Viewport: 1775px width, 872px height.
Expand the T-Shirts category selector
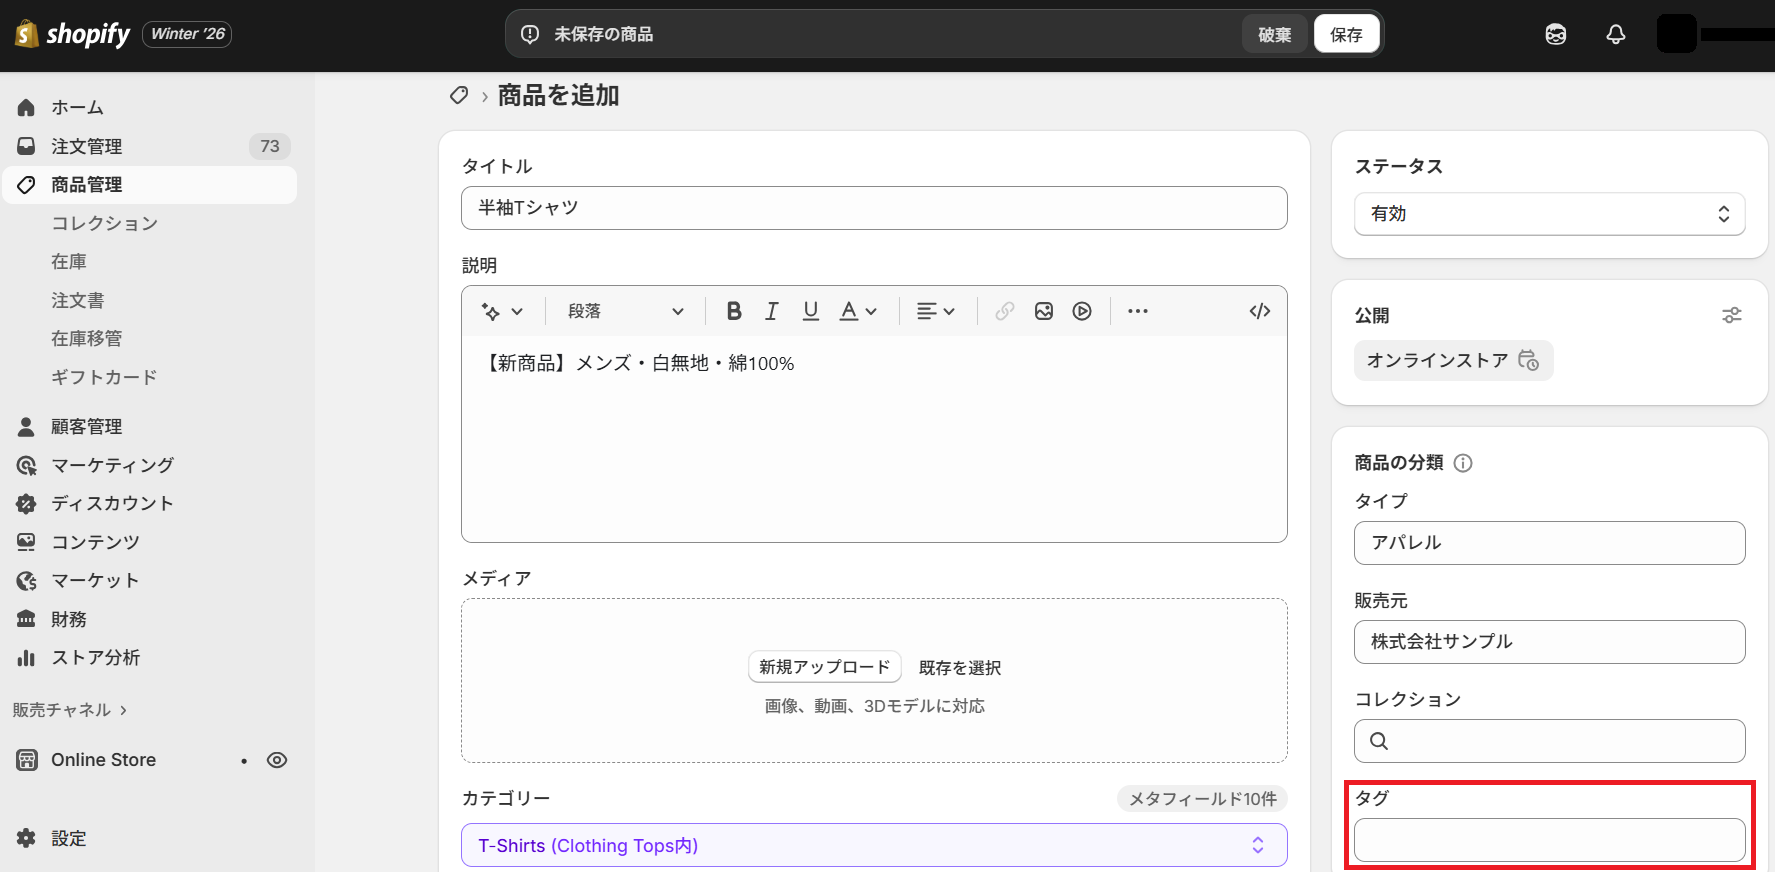click(x=873, y=845)
